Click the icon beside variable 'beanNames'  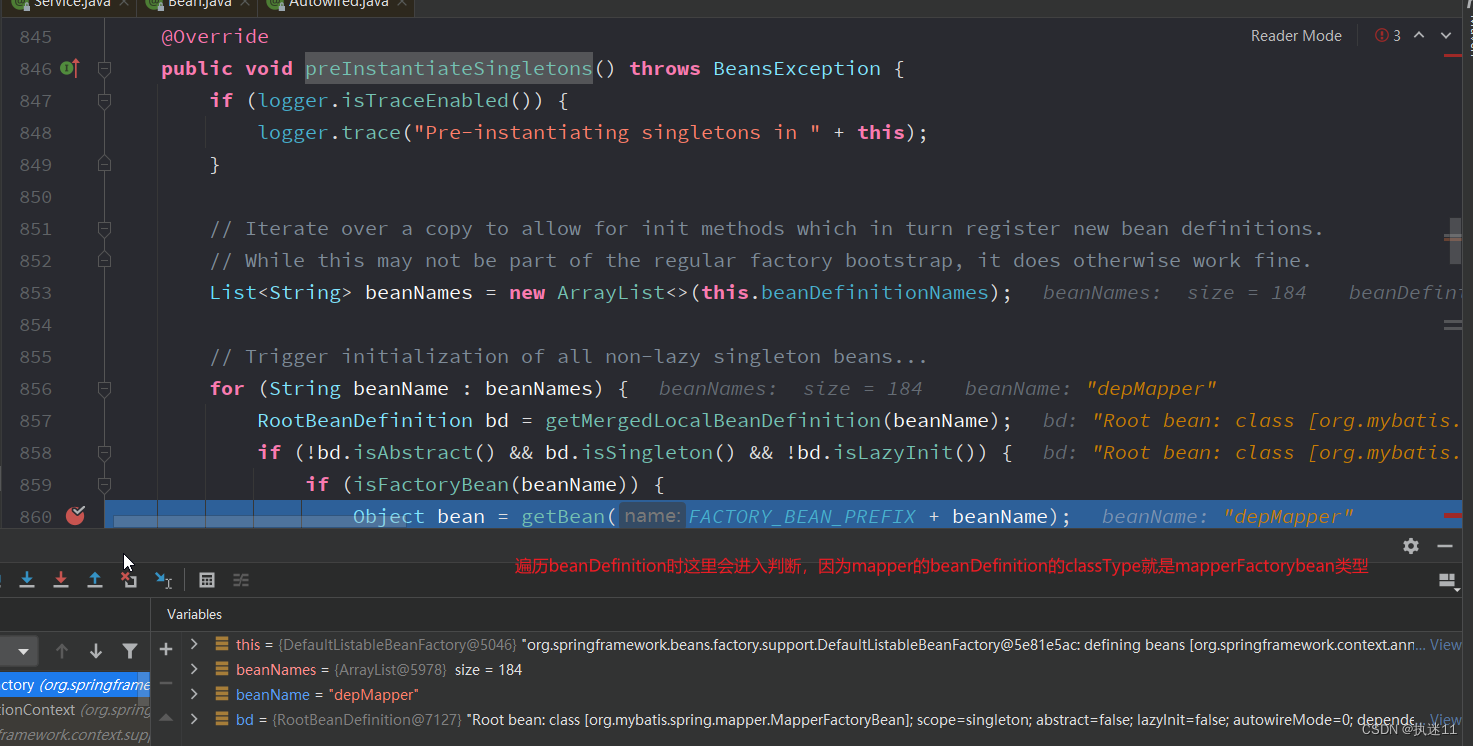pyautogui.click(x=221, y=669)
